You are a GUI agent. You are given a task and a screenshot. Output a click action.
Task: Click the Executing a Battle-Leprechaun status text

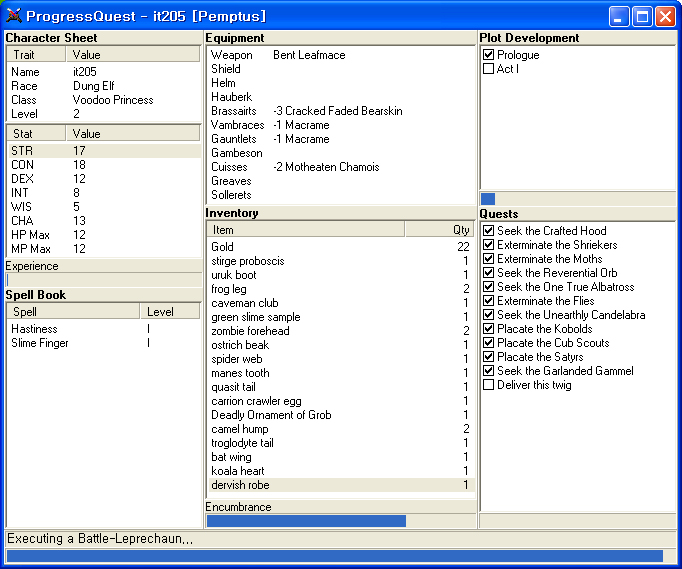coord(100,539)
